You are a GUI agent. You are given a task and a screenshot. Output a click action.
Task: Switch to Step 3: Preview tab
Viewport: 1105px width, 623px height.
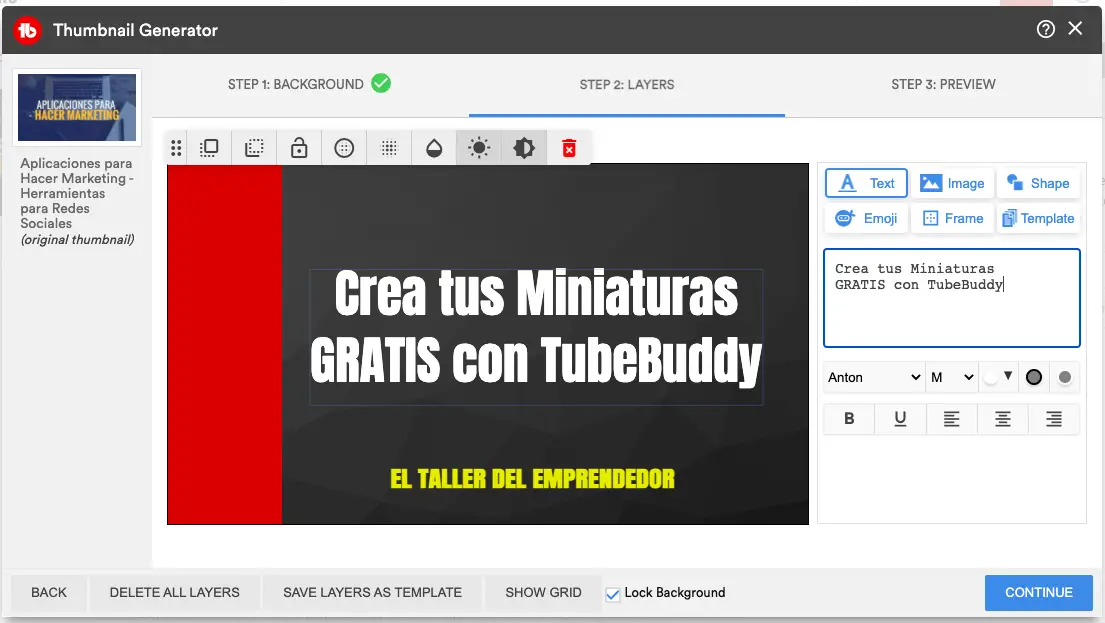pyautogui.click(x=943, y=85)
